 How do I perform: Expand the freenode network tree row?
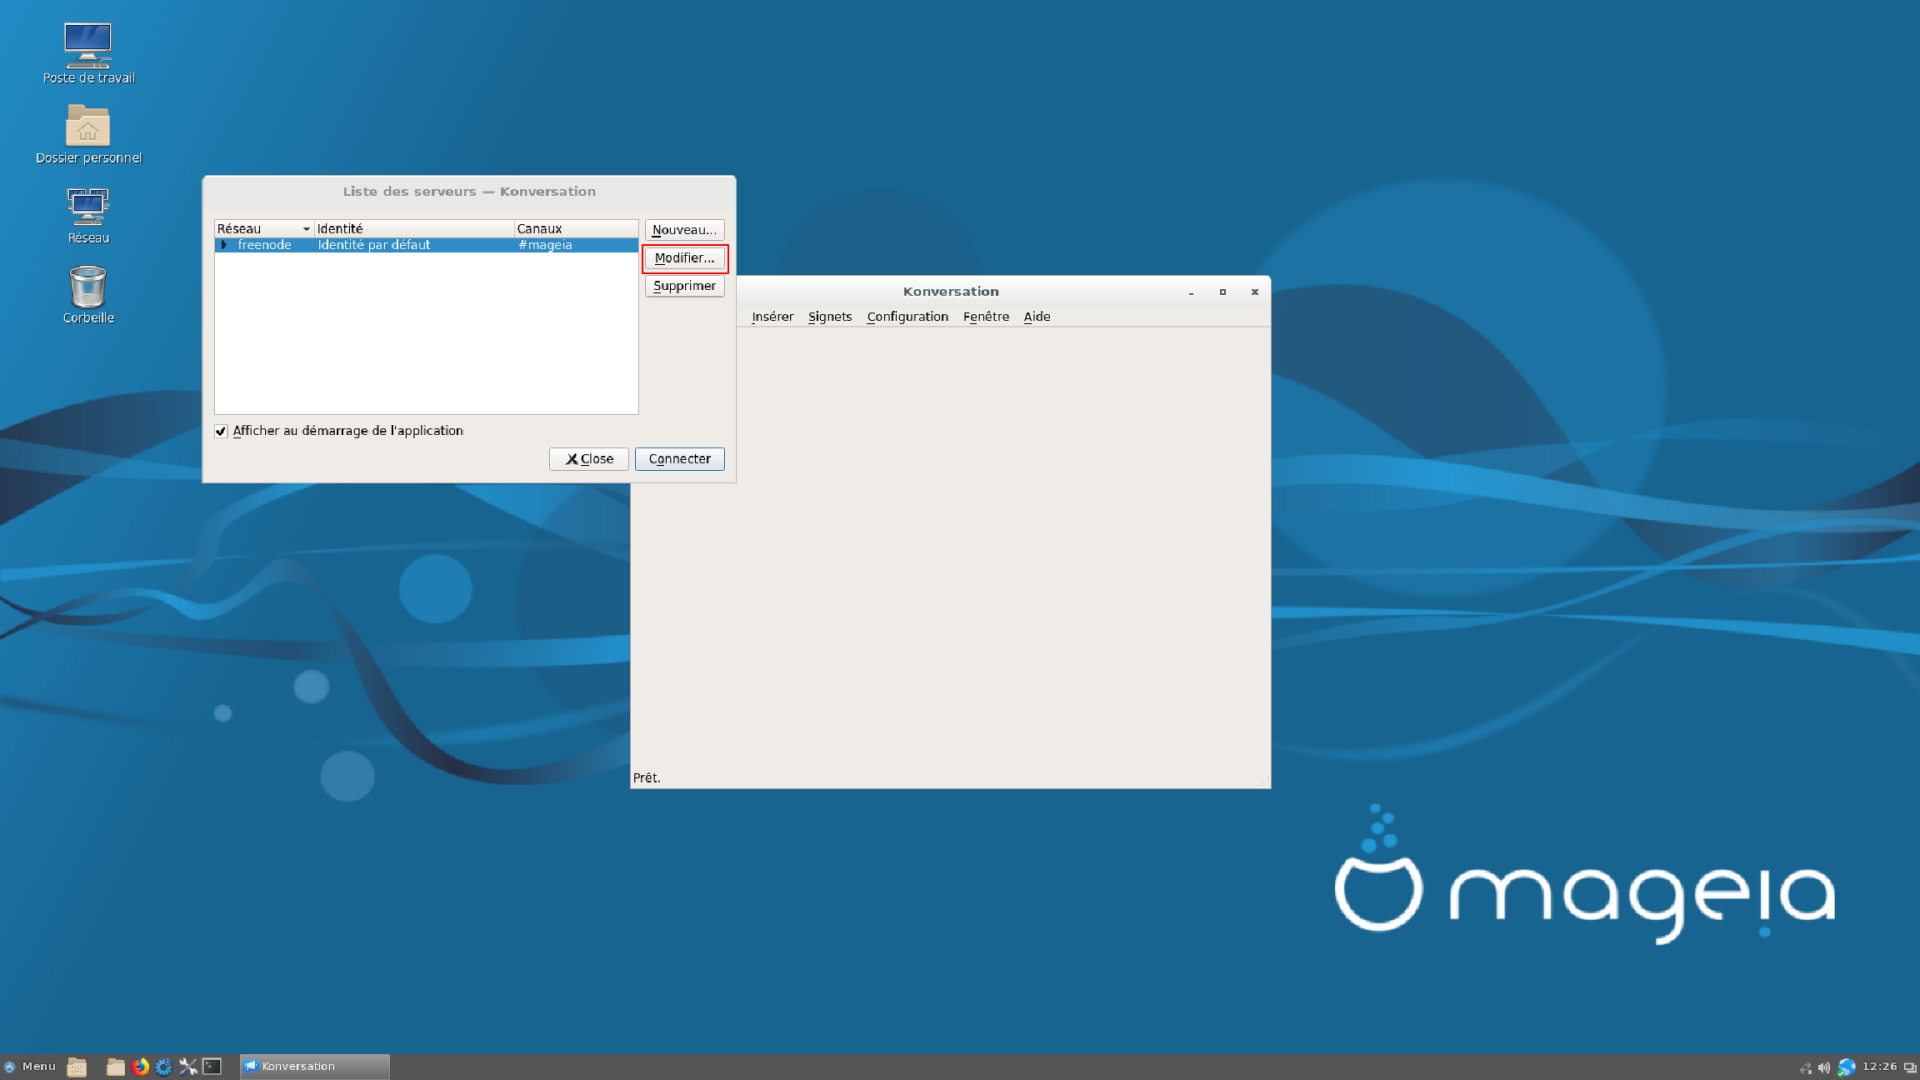[x=224, y=245]
